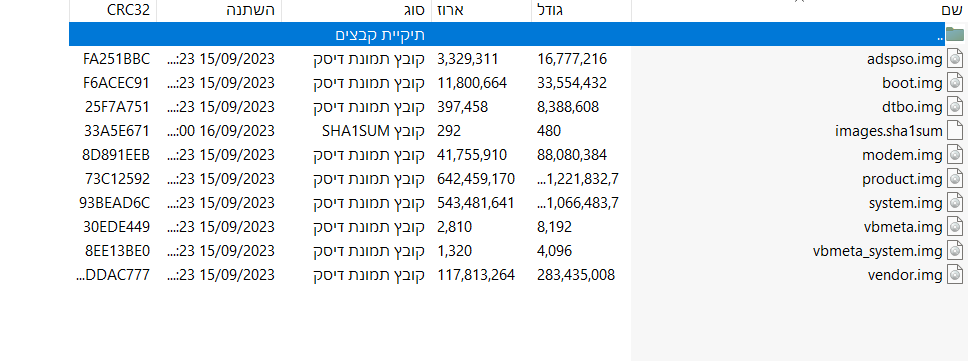Click the modem.img disk image icon
968x361 pixels.
pos(955,155)
